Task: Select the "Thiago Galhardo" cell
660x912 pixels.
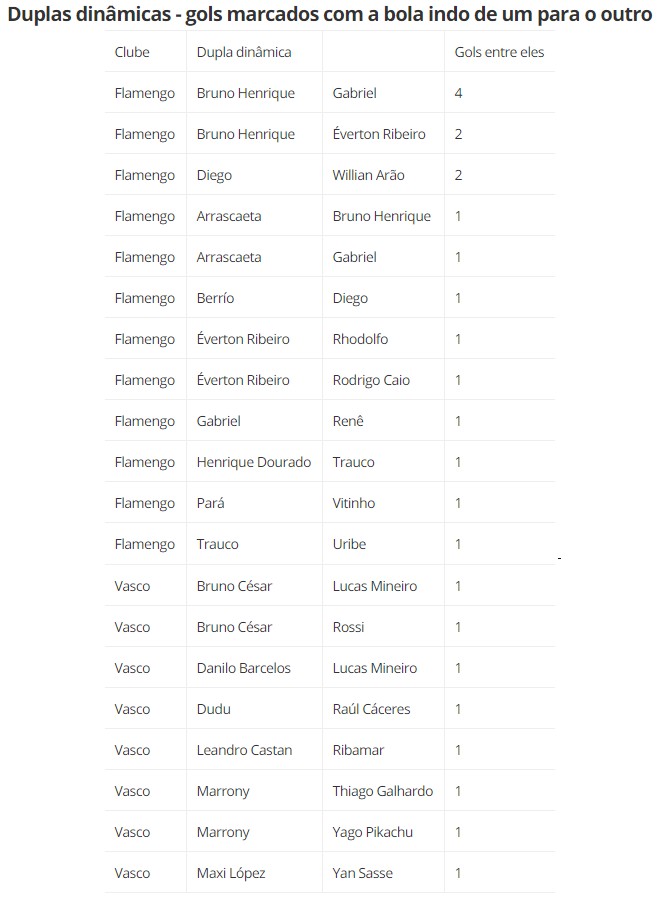Action: pos(383,791)
